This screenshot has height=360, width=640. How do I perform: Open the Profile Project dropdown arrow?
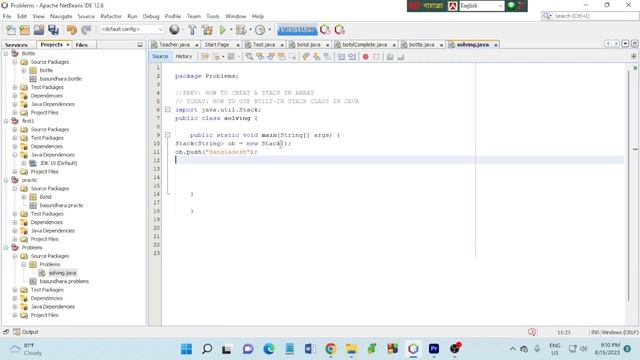tap(269, 30)
